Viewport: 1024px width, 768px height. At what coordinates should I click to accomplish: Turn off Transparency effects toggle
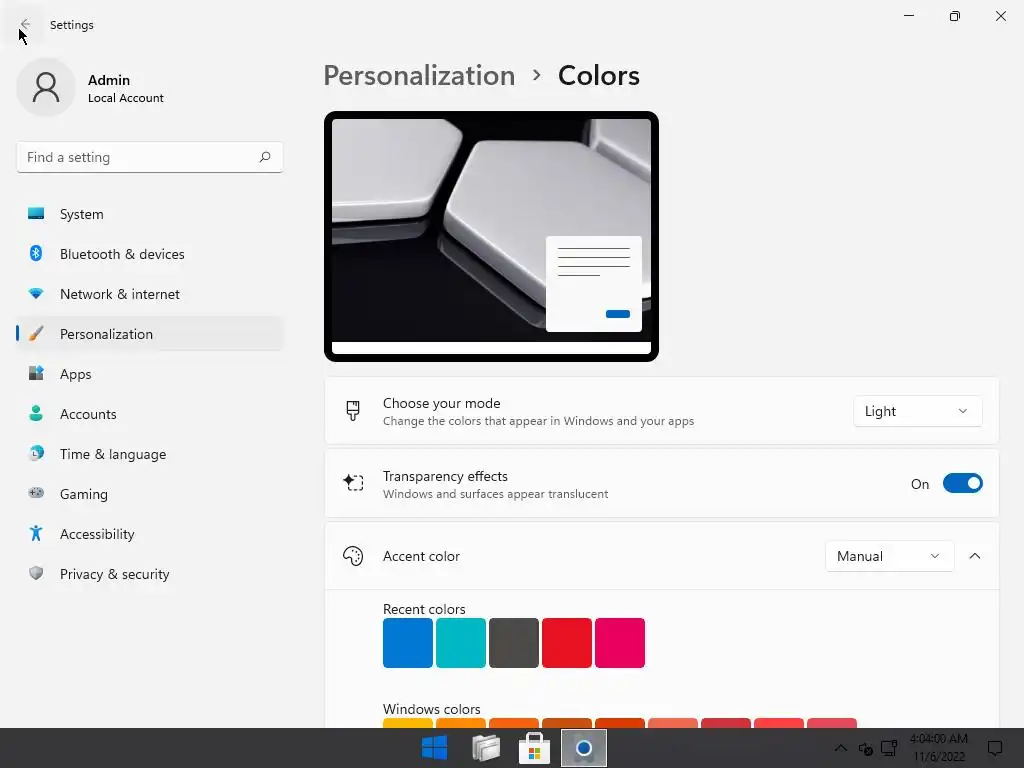(963, 484)
